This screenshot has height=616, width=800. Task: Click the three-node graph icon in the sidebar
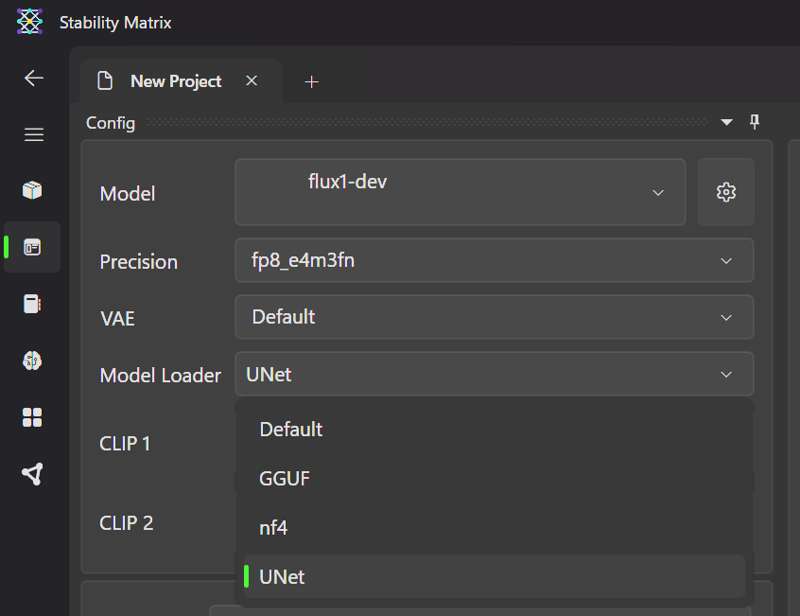[x=32, y=474]
